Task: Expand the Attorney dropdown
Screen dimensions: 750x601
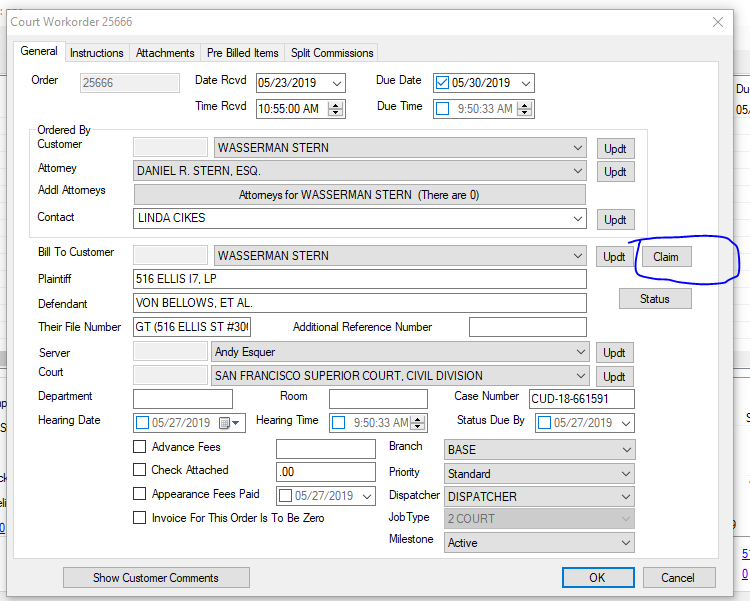Action: click(578, 171)
